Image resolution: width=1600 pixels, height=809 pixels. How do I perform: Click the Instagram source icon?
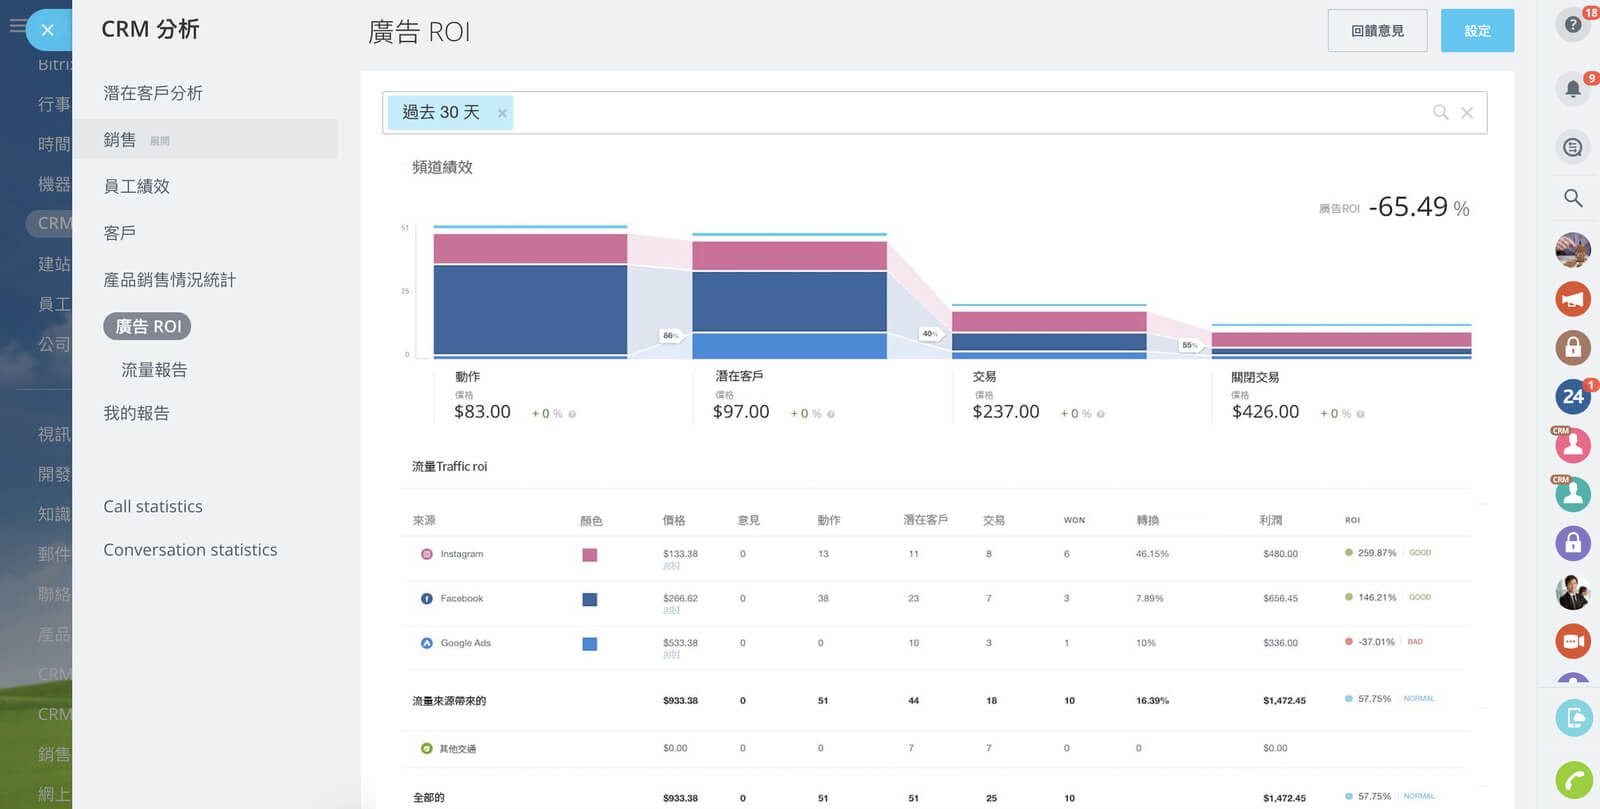pos(427,554)
